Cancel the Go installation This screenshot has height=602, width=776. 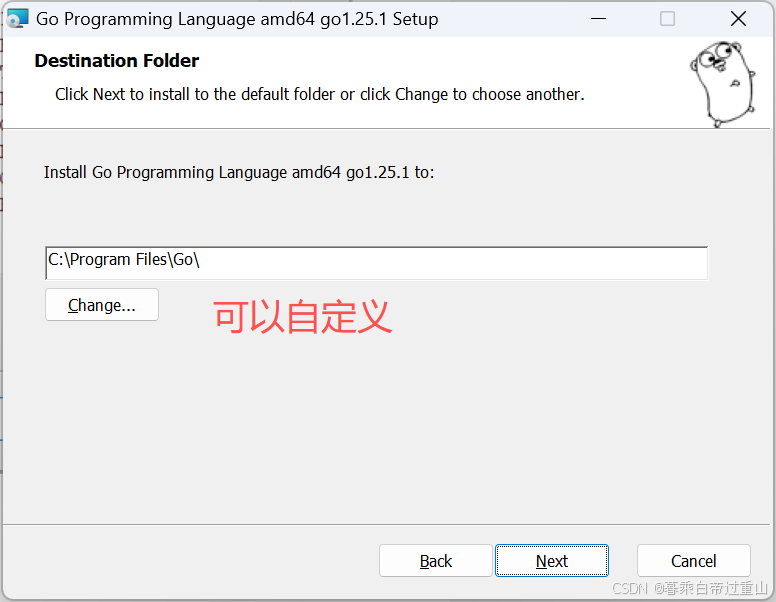point(693,560)
